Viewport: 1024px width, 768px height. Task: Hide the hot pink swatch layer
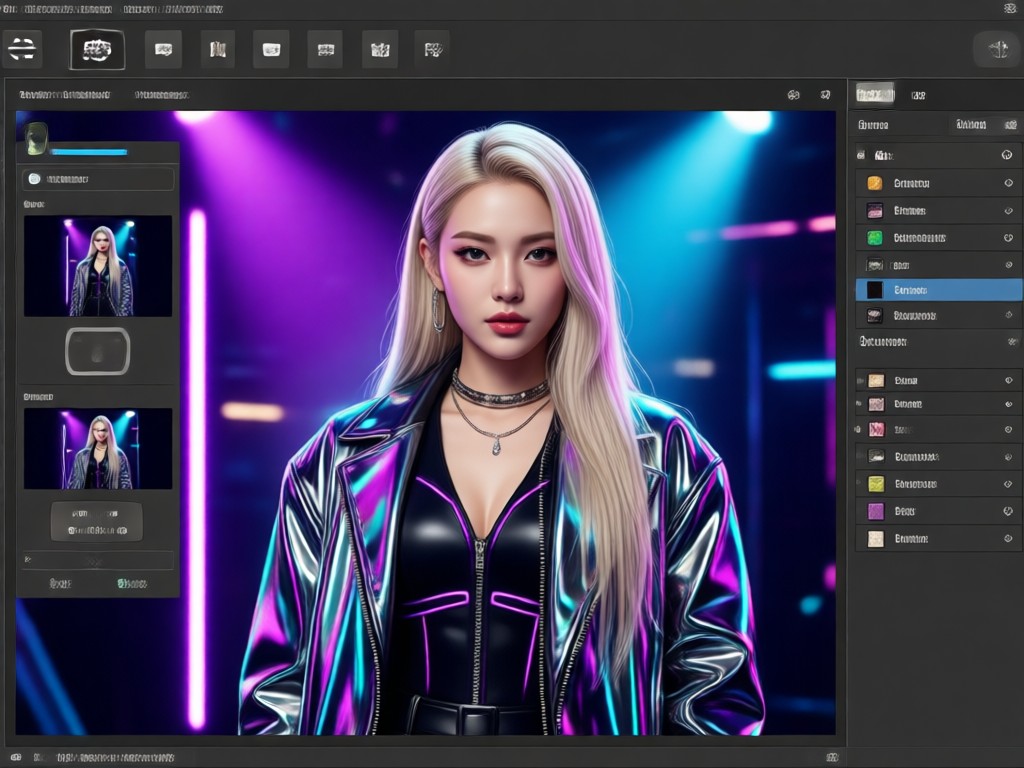[x=1009, y=430]
